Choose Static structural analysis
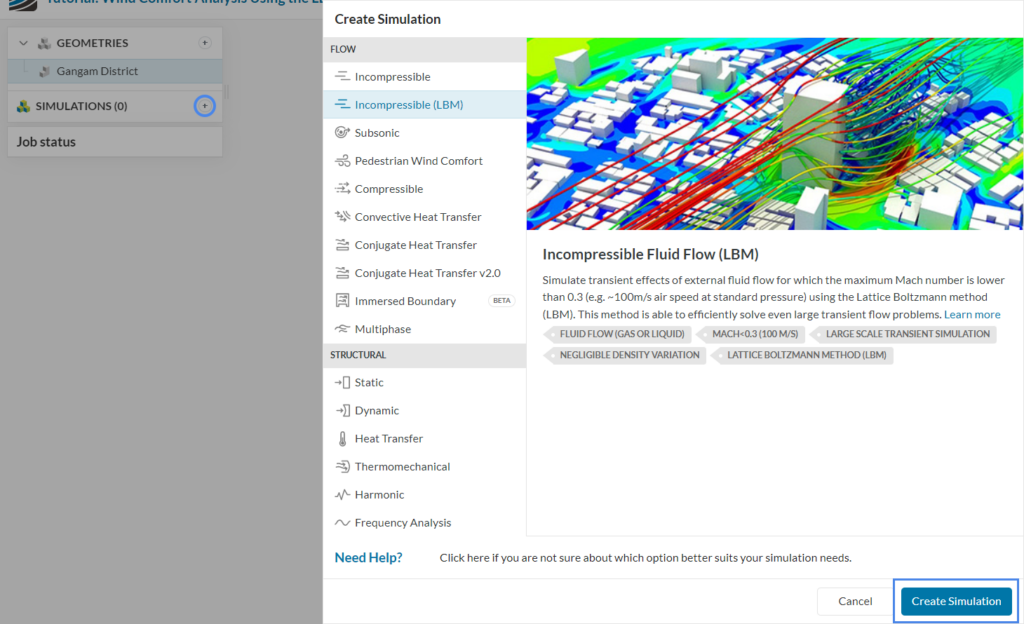Image resolution: width=1024 pixels, height=624 pixels. (x=368, y=382)
